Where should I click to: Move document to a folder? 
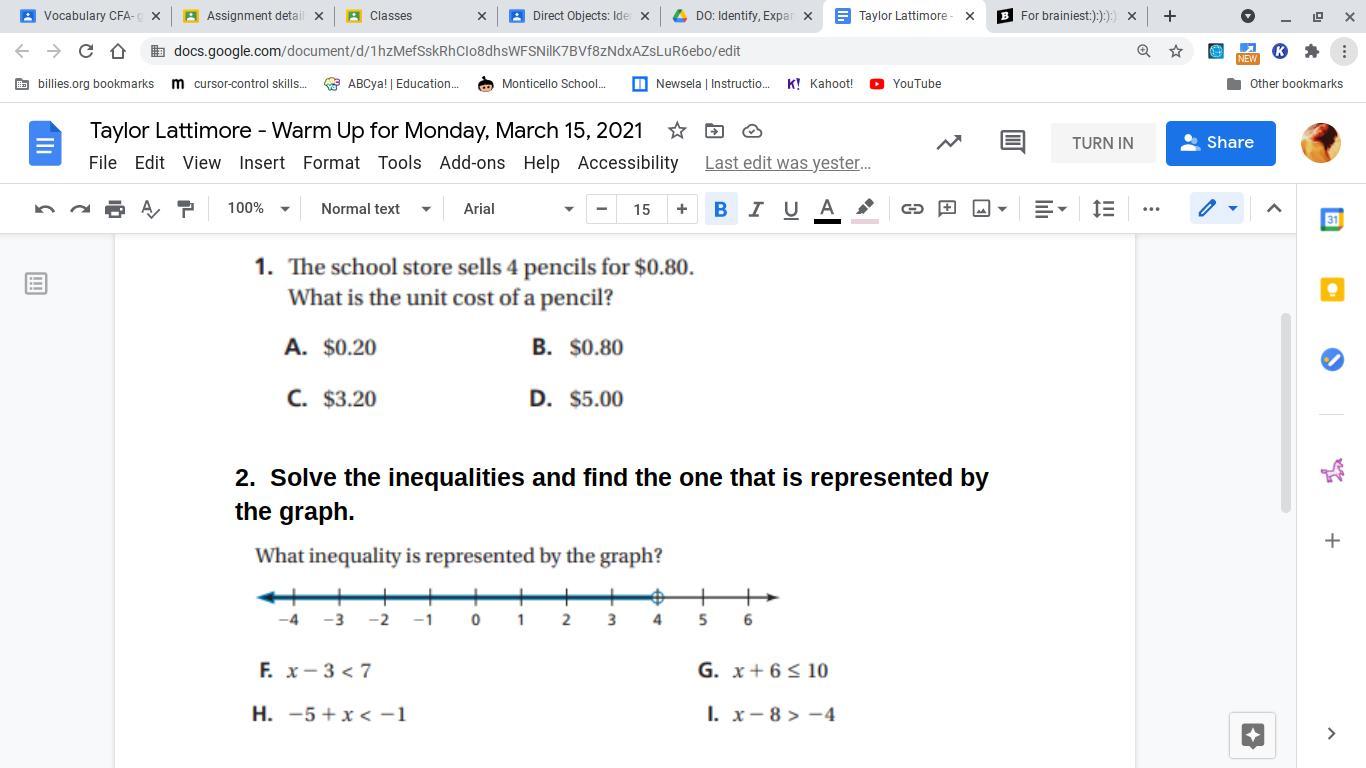(x=714, y=131)
